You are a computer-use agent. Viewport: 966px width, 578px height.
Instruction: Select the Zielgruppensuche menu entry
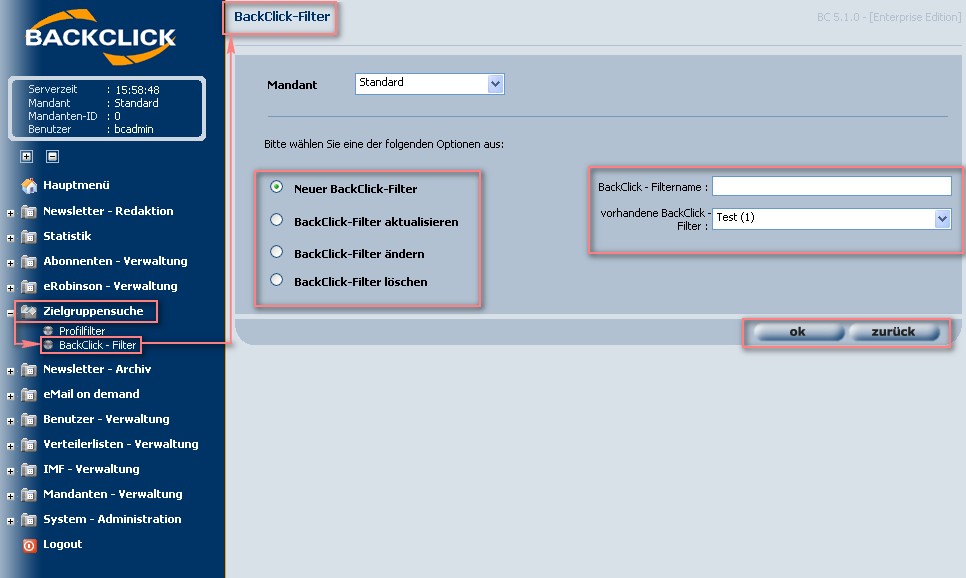point(93,311)
